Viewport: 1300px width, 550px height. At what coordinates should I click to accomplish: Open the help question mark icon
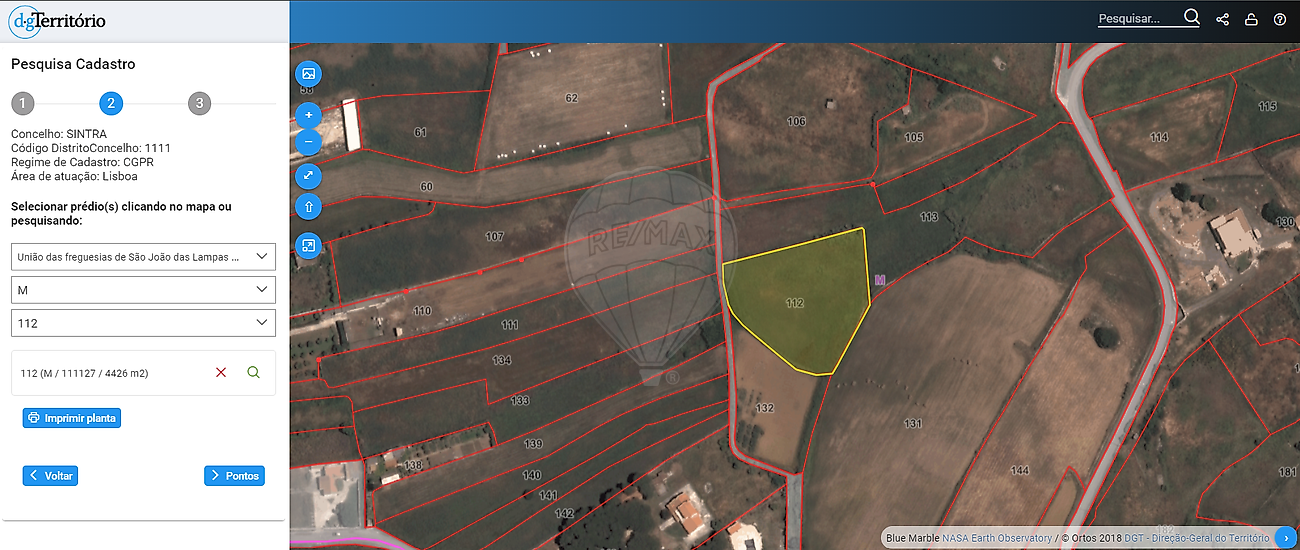1280,19
